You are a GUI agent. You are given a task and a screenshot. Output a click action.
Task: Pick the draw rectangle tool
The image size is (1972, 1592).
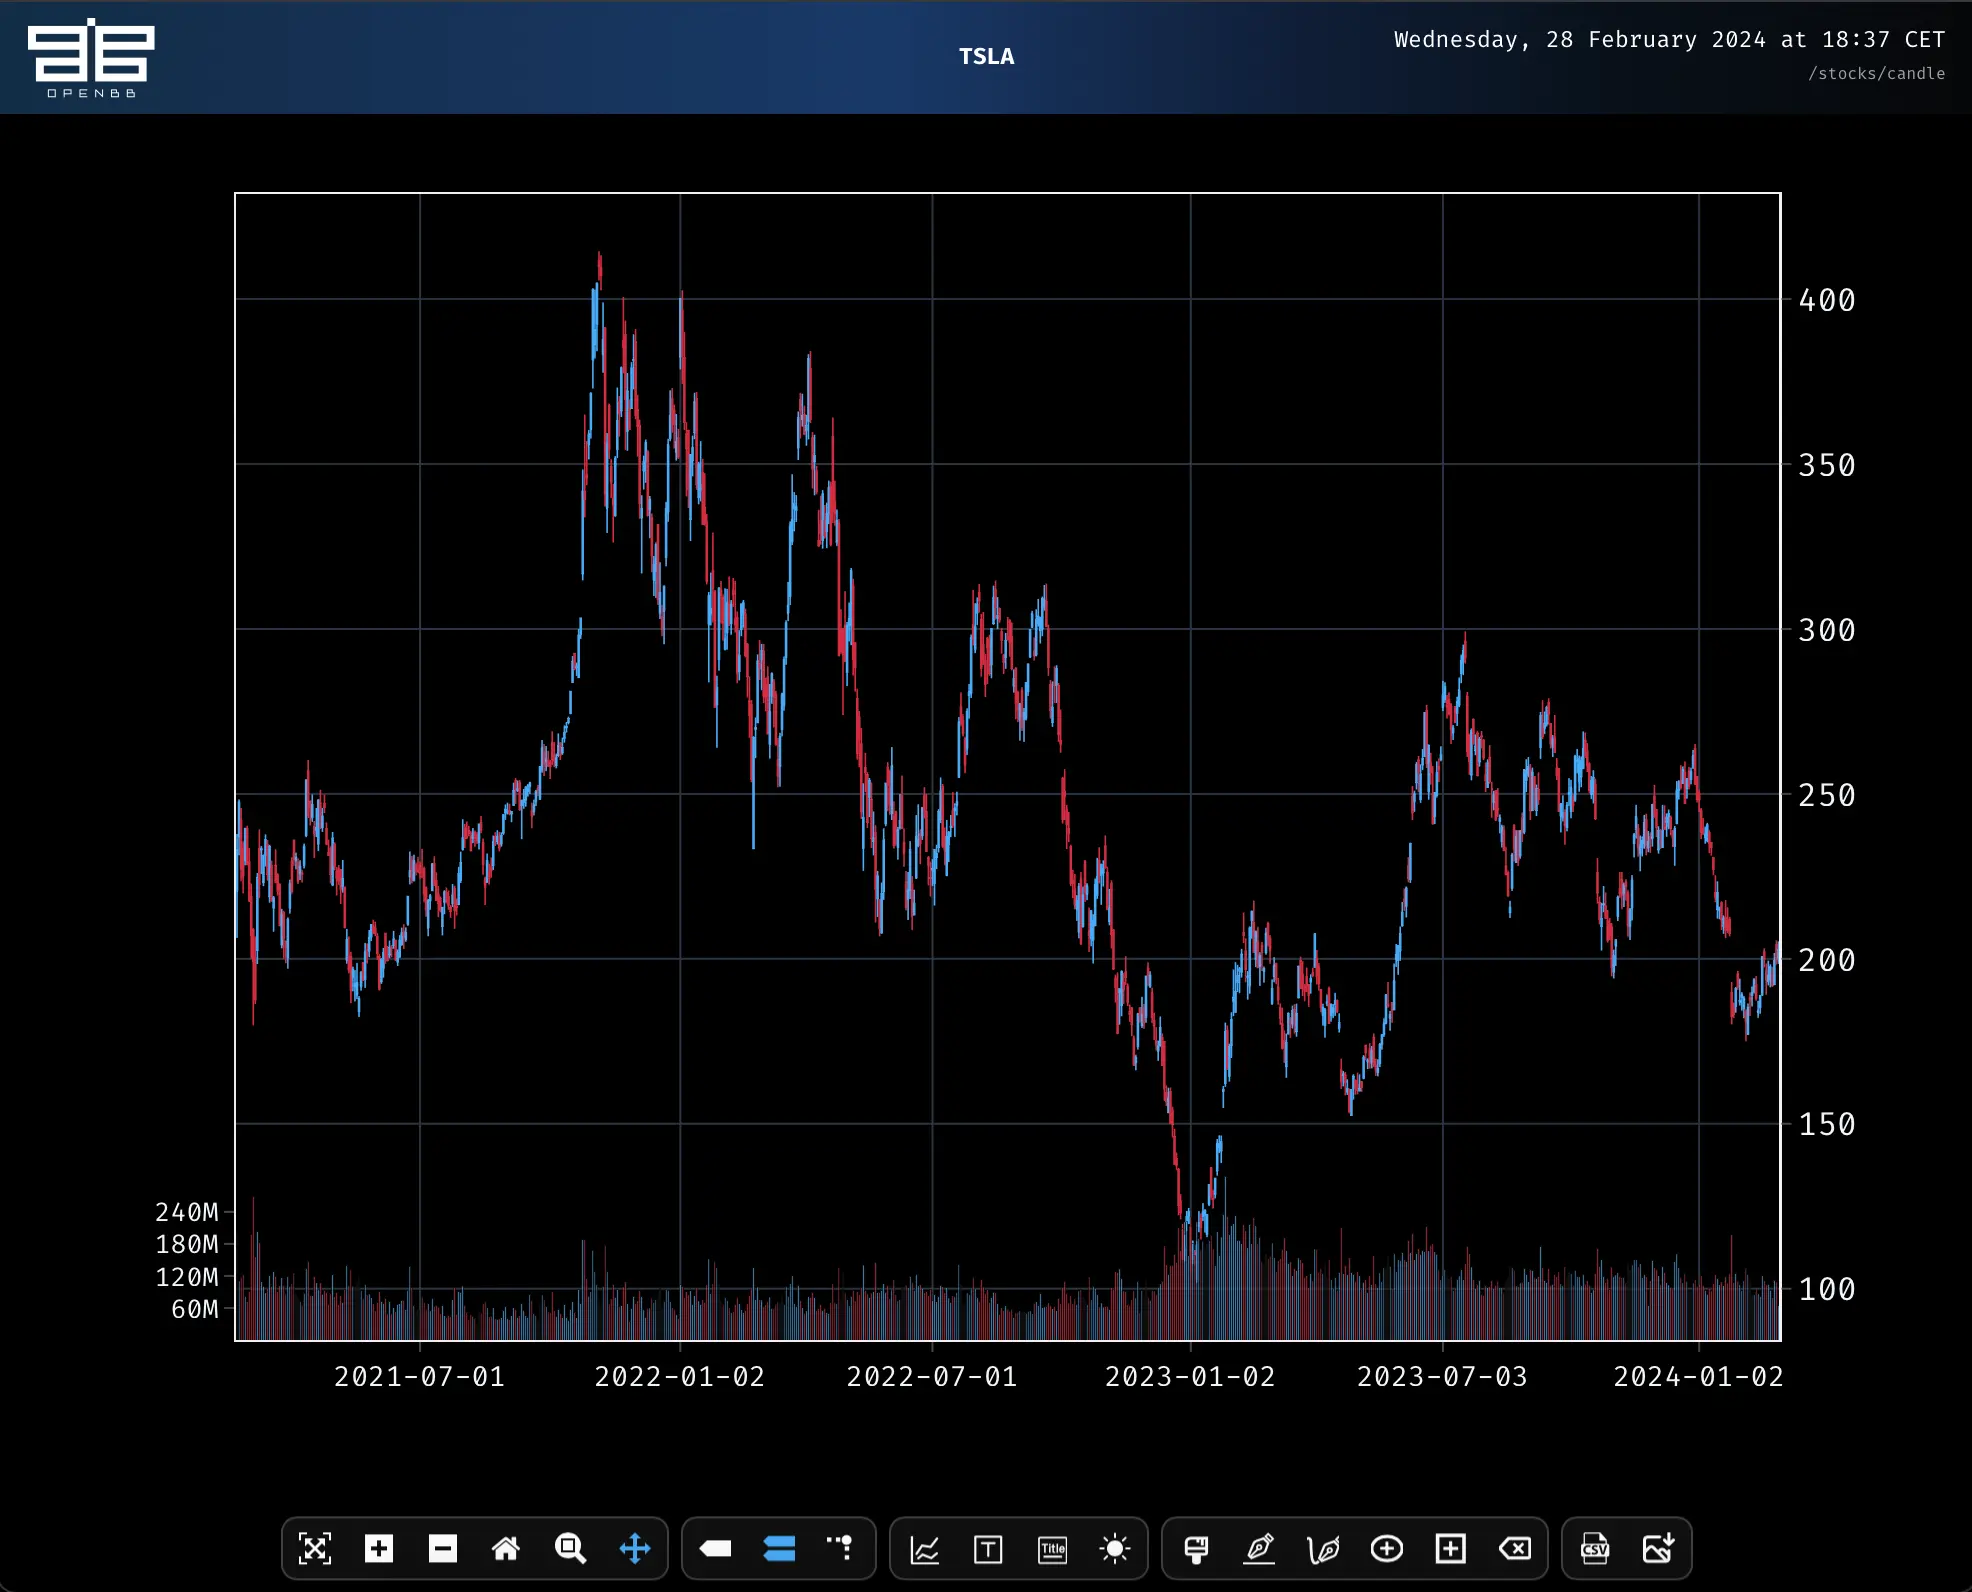click(1451, 1549)
